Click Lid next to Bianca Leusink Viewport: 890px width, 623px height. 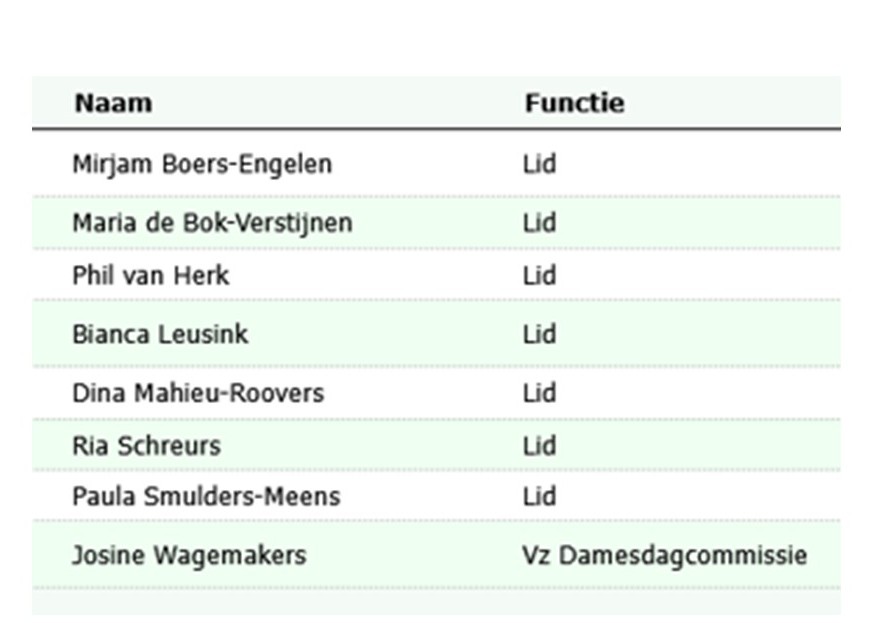coord(539,334)
